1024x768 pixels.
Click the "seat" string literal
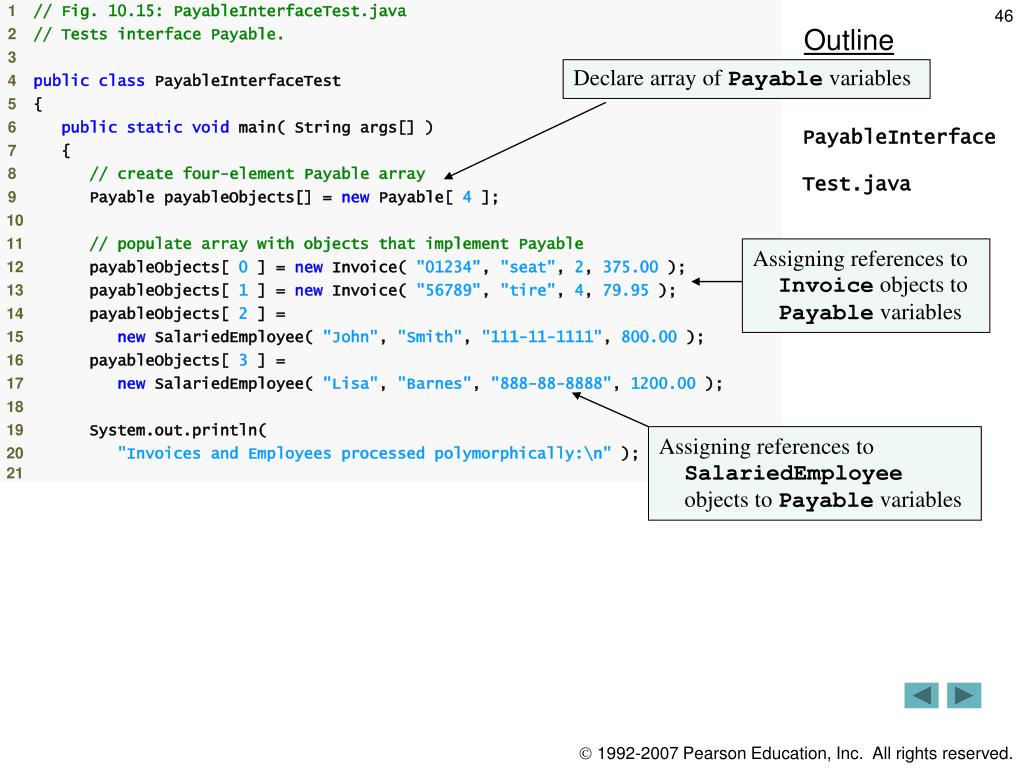[528, 267]
